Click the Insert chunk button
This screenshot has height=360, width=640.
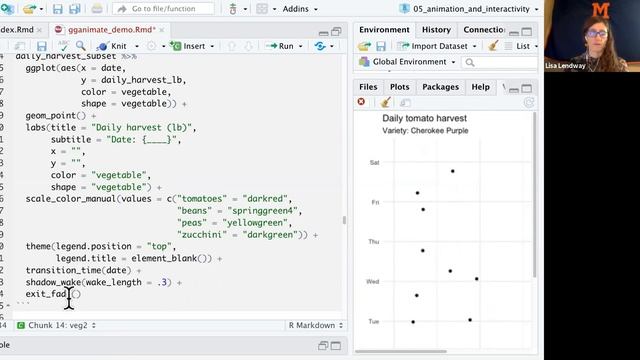pyautogui.click(x=188, y=46)
